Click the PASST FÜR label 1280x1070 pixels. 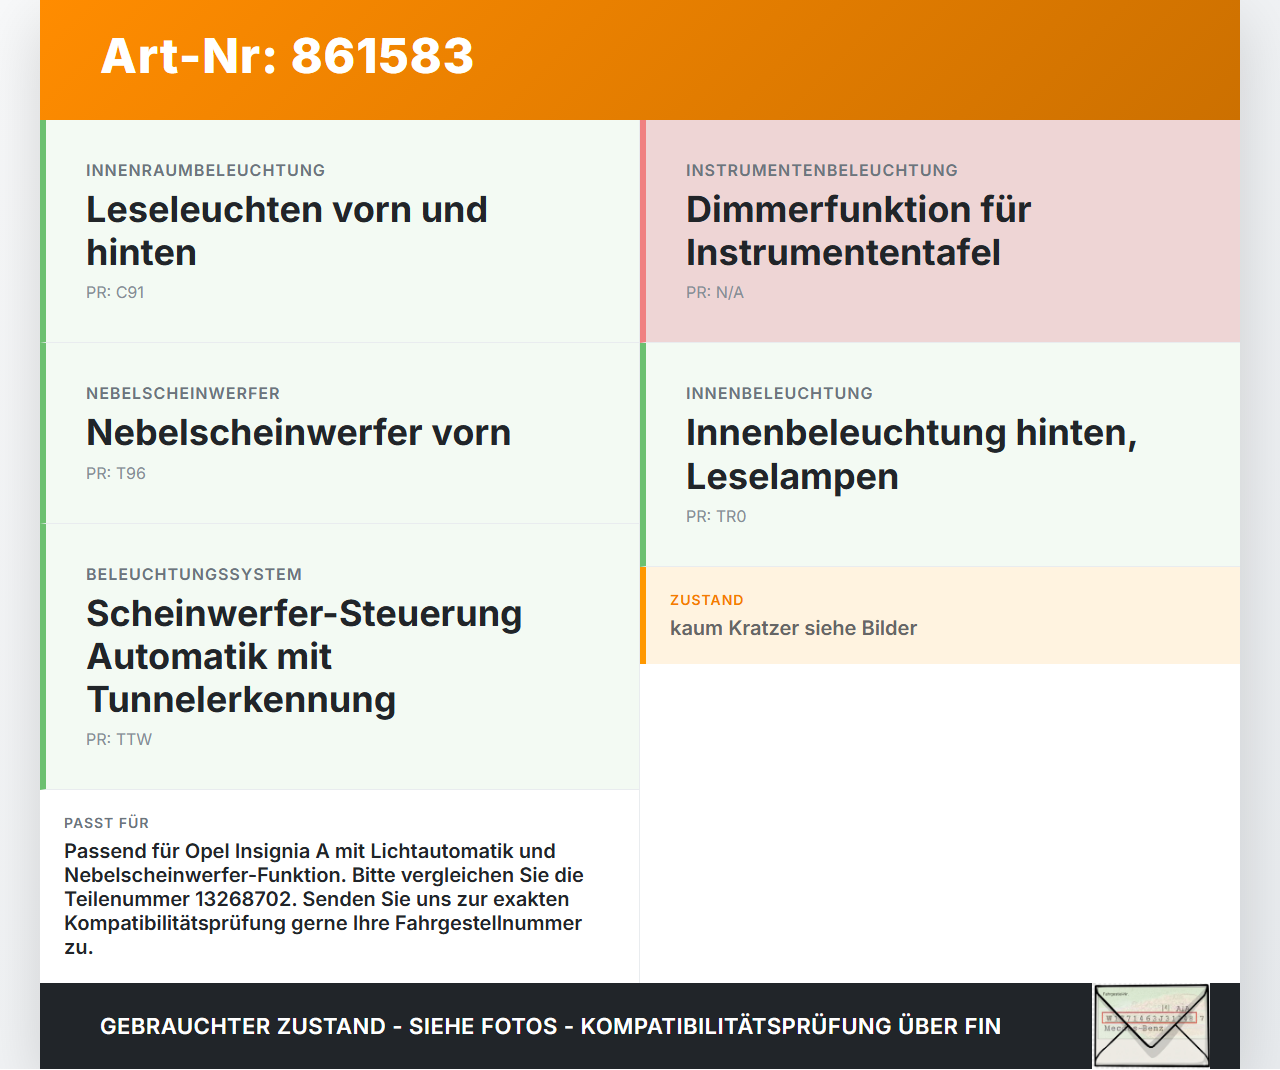[x=107, y=823]
